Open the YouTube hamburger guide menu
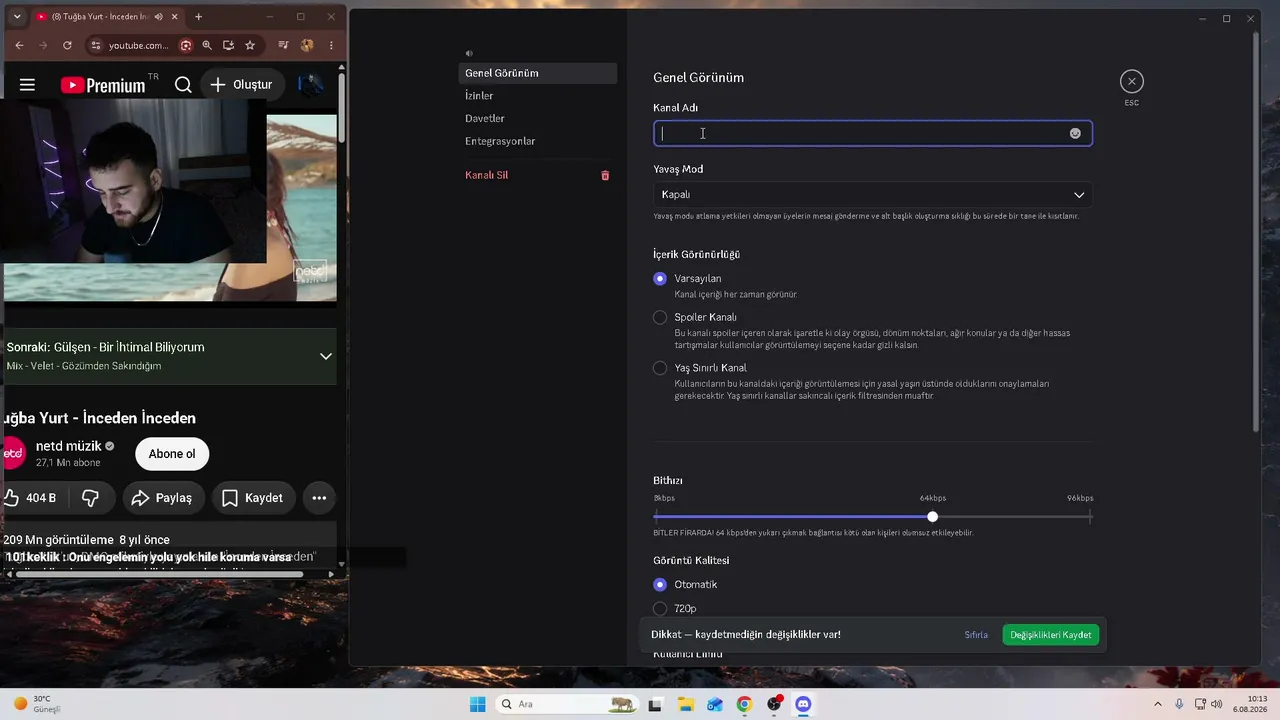 point(27,85)
